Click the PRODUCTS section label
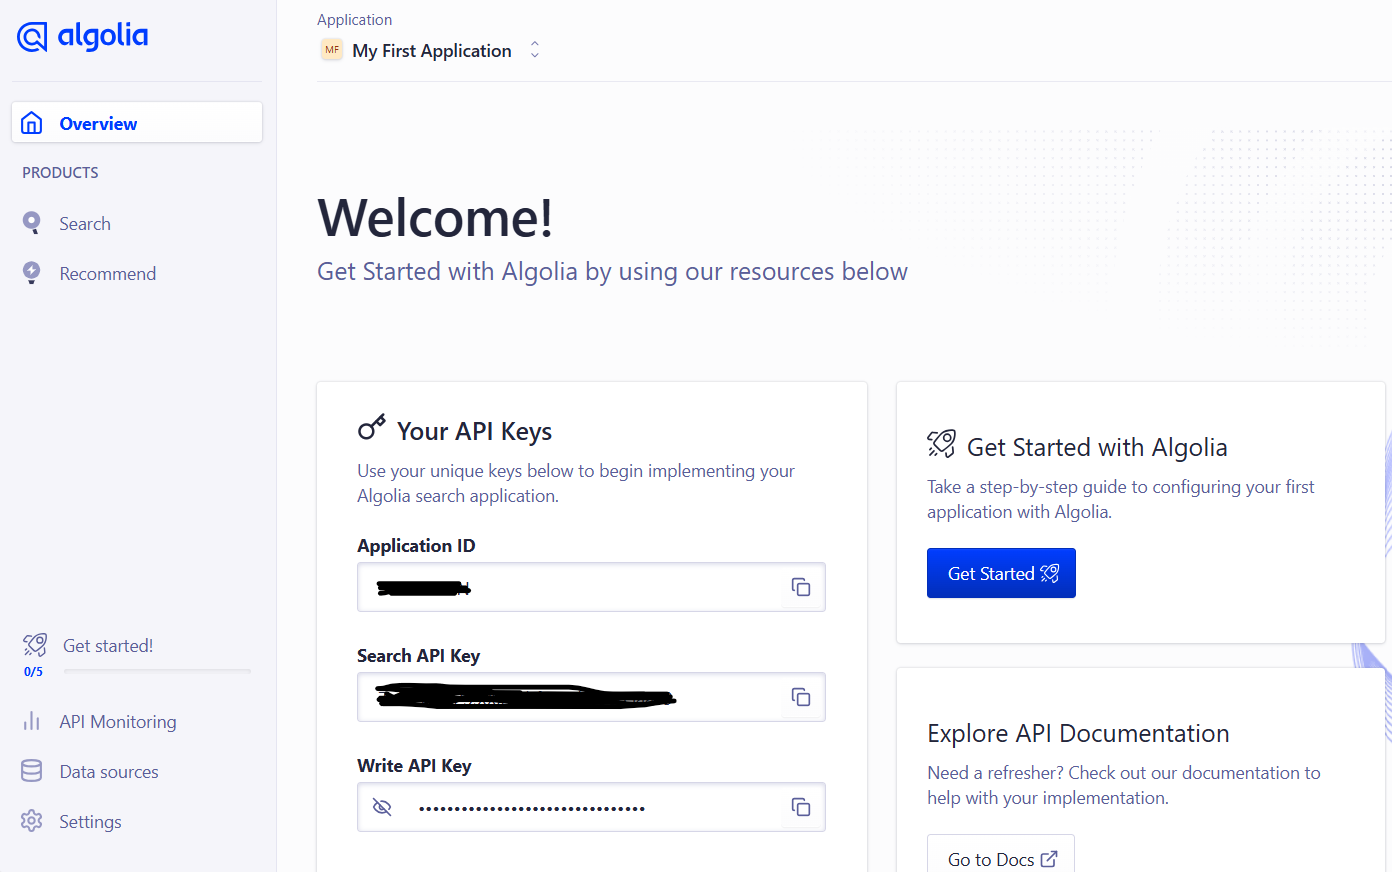The image size is (1392, 872). (60, 173)
